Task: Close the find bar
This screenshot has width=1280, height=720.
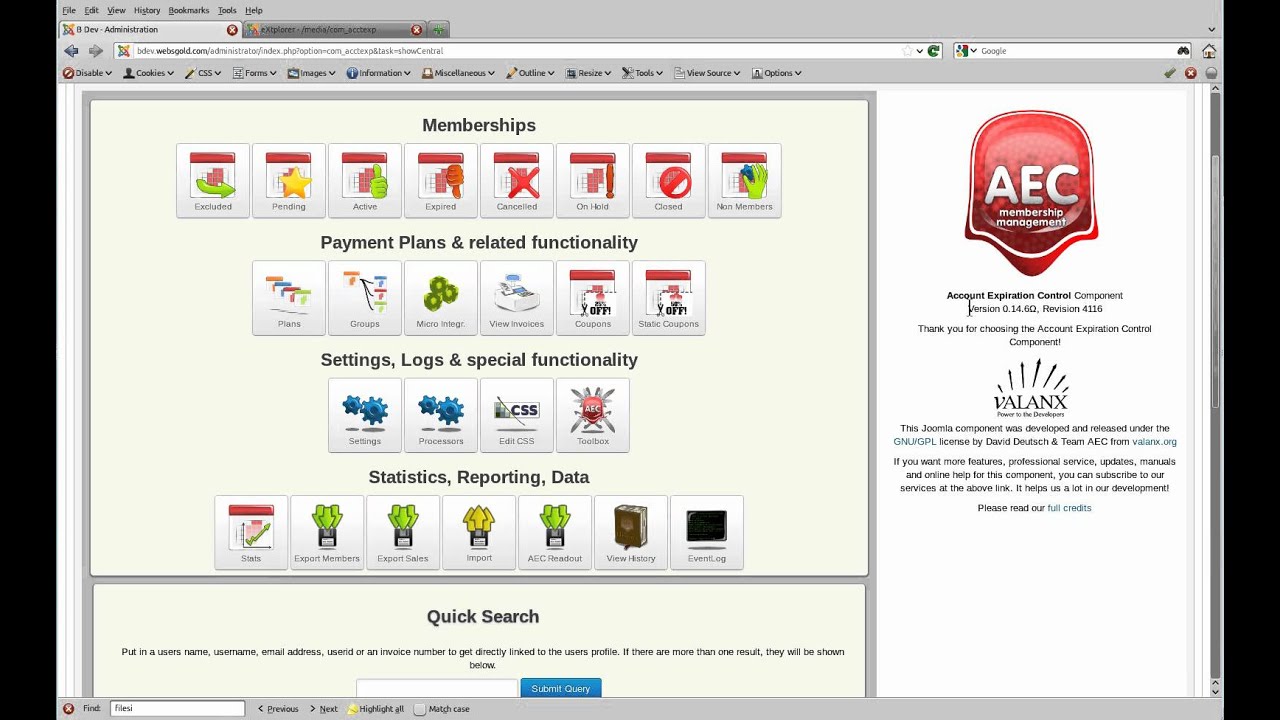Action: (68, 709)
